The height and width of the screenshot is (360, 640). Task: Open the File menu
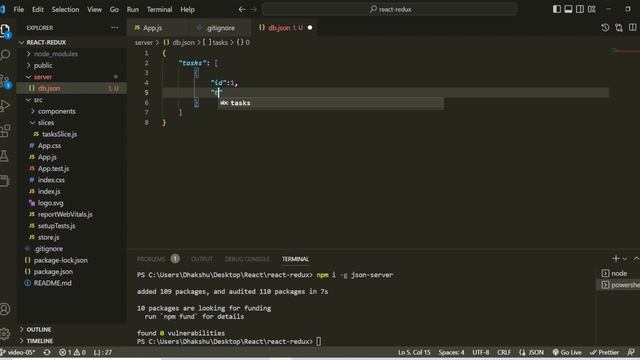pyautogui.click(x=18, y=9)
